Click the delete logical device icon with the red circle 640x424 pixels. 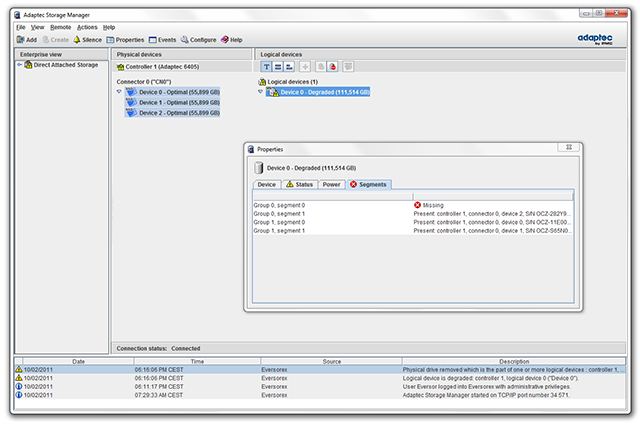(333, 67)
